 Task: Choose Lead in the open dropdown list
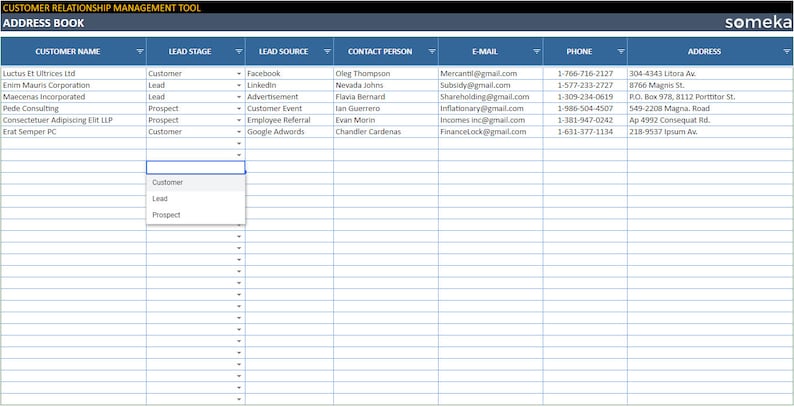(196, 199)
